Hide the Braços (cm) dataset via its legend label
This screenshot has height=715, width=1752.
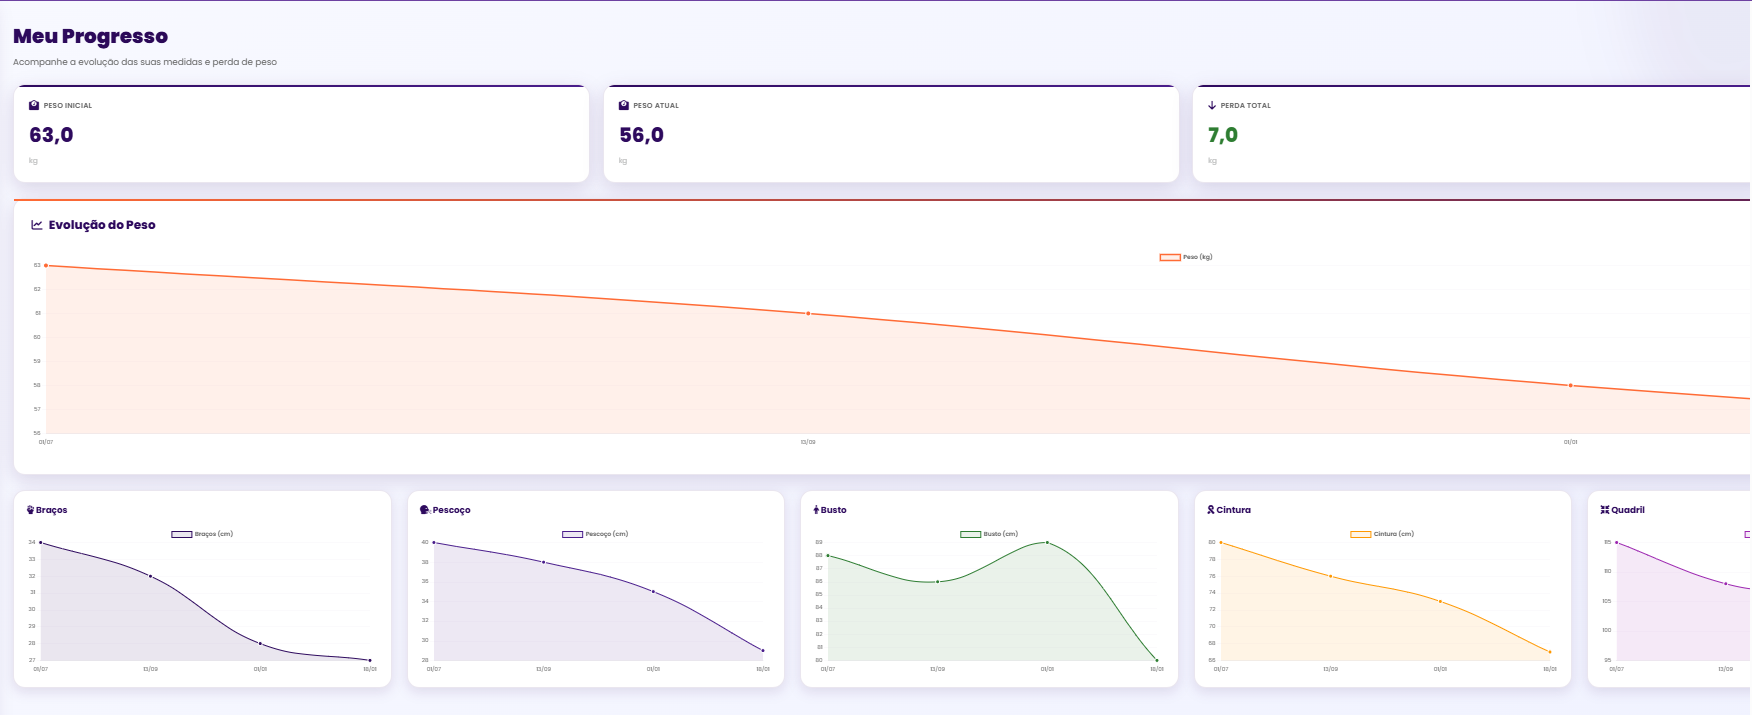point(213,534)
